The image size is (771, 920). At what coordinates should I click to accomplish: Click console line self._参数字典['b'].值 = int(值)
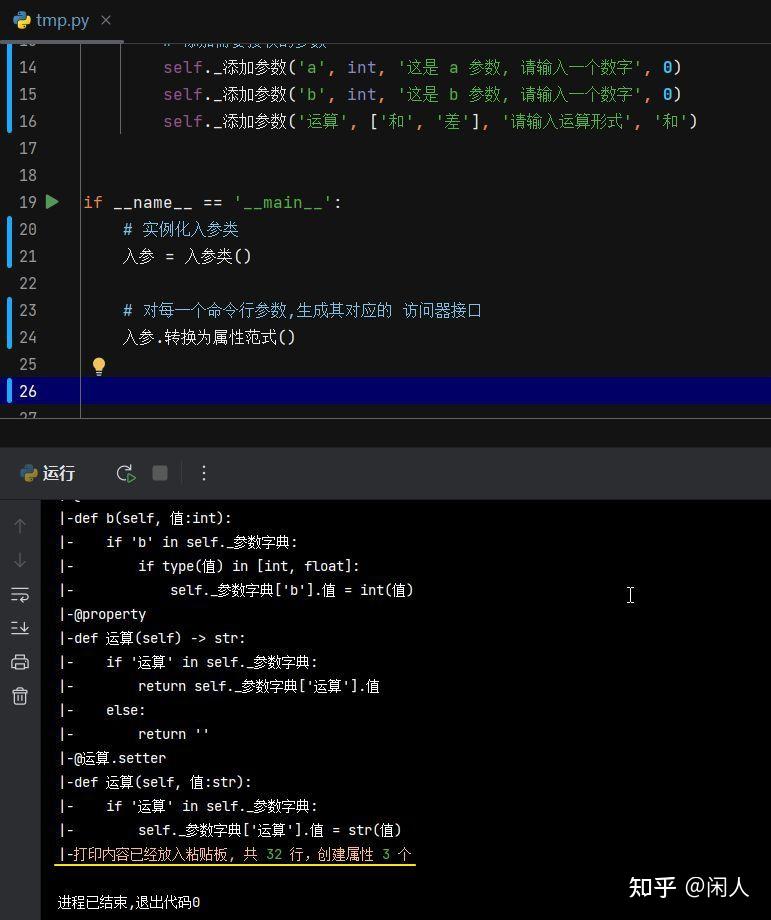[x=292, y=590]
